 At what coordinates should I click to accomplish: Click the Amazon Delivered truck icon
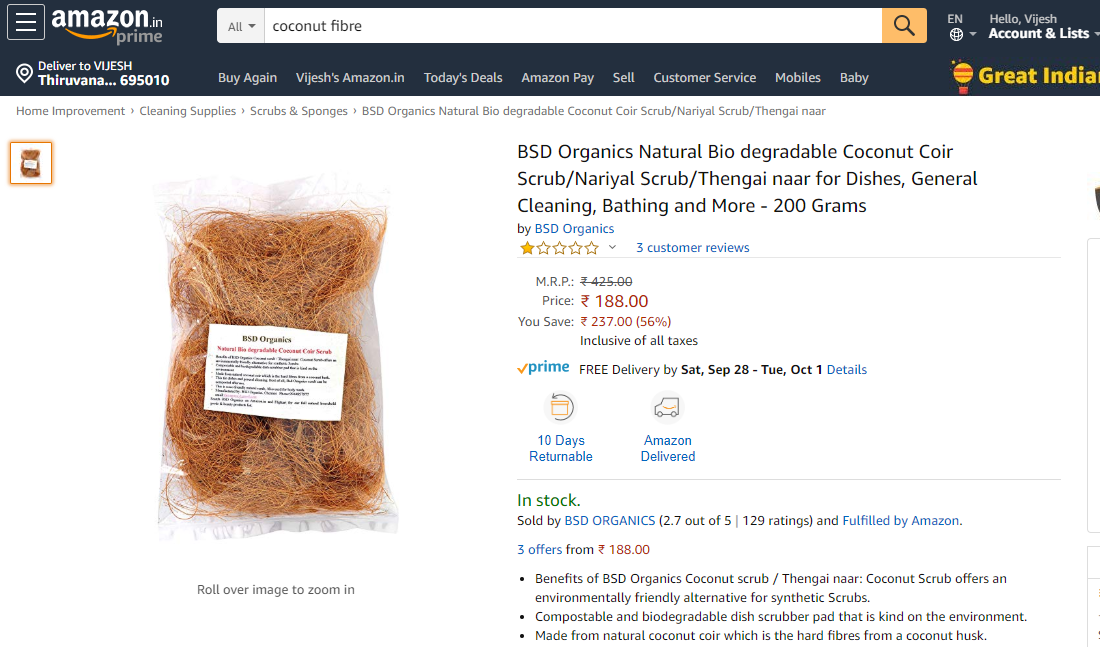[667, 407]
